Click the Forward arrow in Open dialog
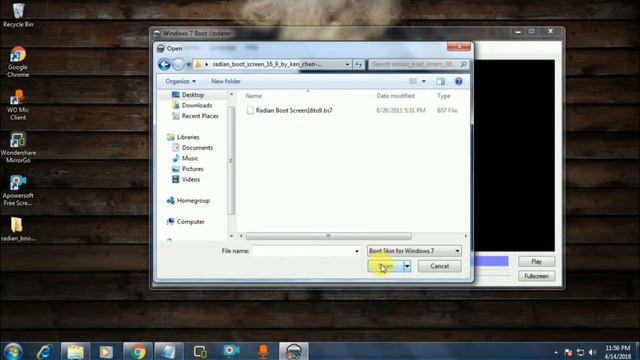The image size is (640, 360). [178, 64]
